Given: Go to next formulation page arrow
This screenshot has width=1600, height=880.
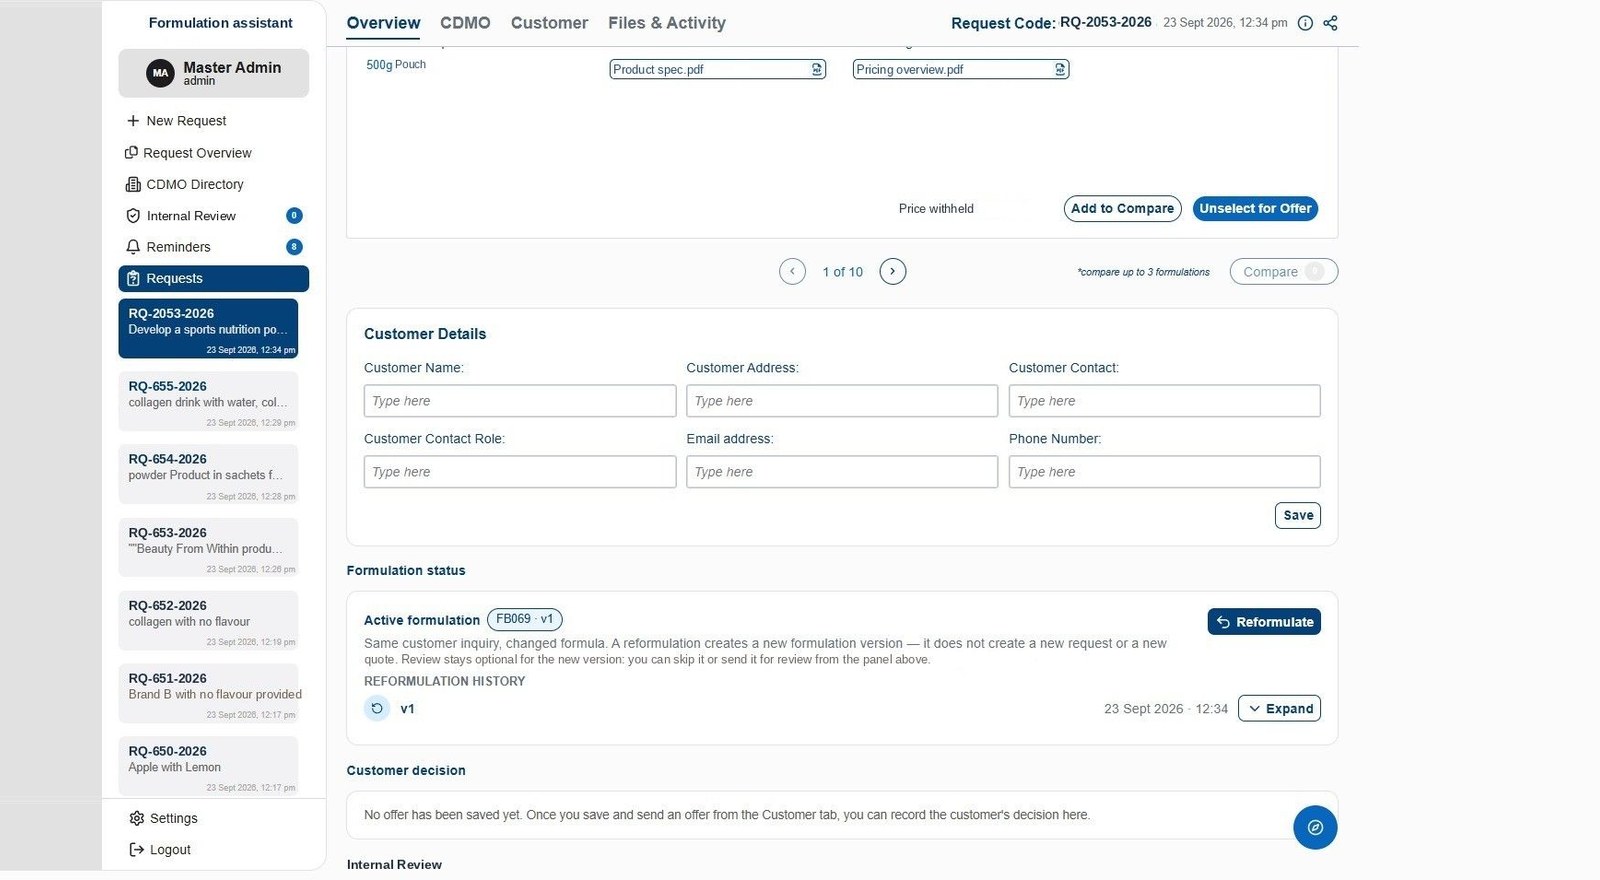Looking at the screenshot, I should pos(893,271).
